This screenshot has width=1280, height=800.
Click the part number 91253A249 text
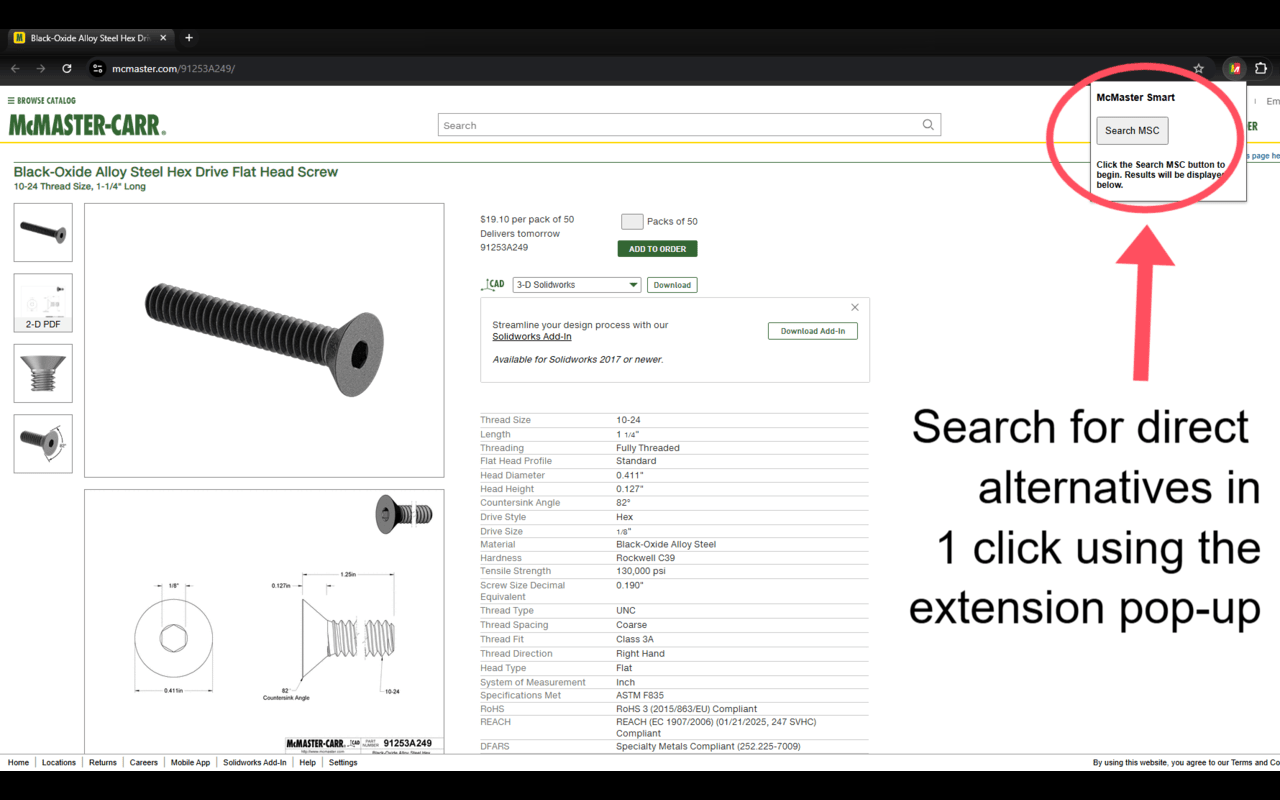[x=504, y=247]
